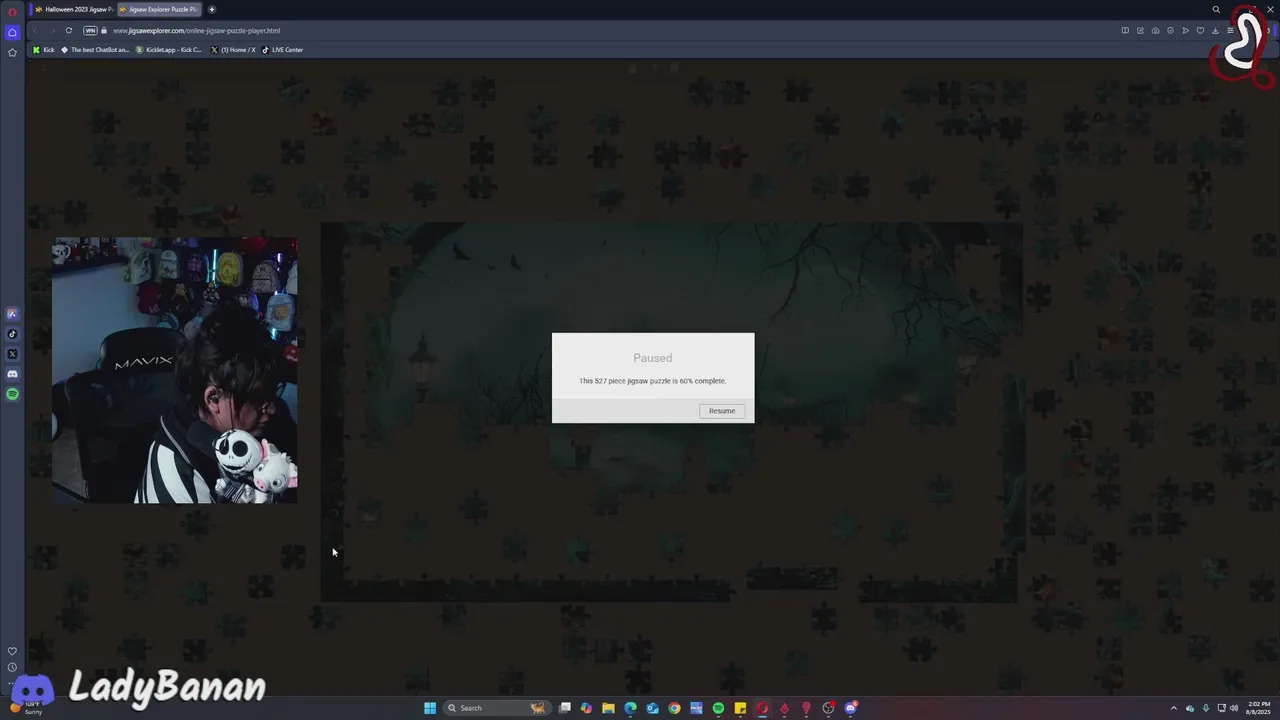Screen dimensions: 1280x720
Task: Open the Home / X bookmark
Action: click(234, 50)
